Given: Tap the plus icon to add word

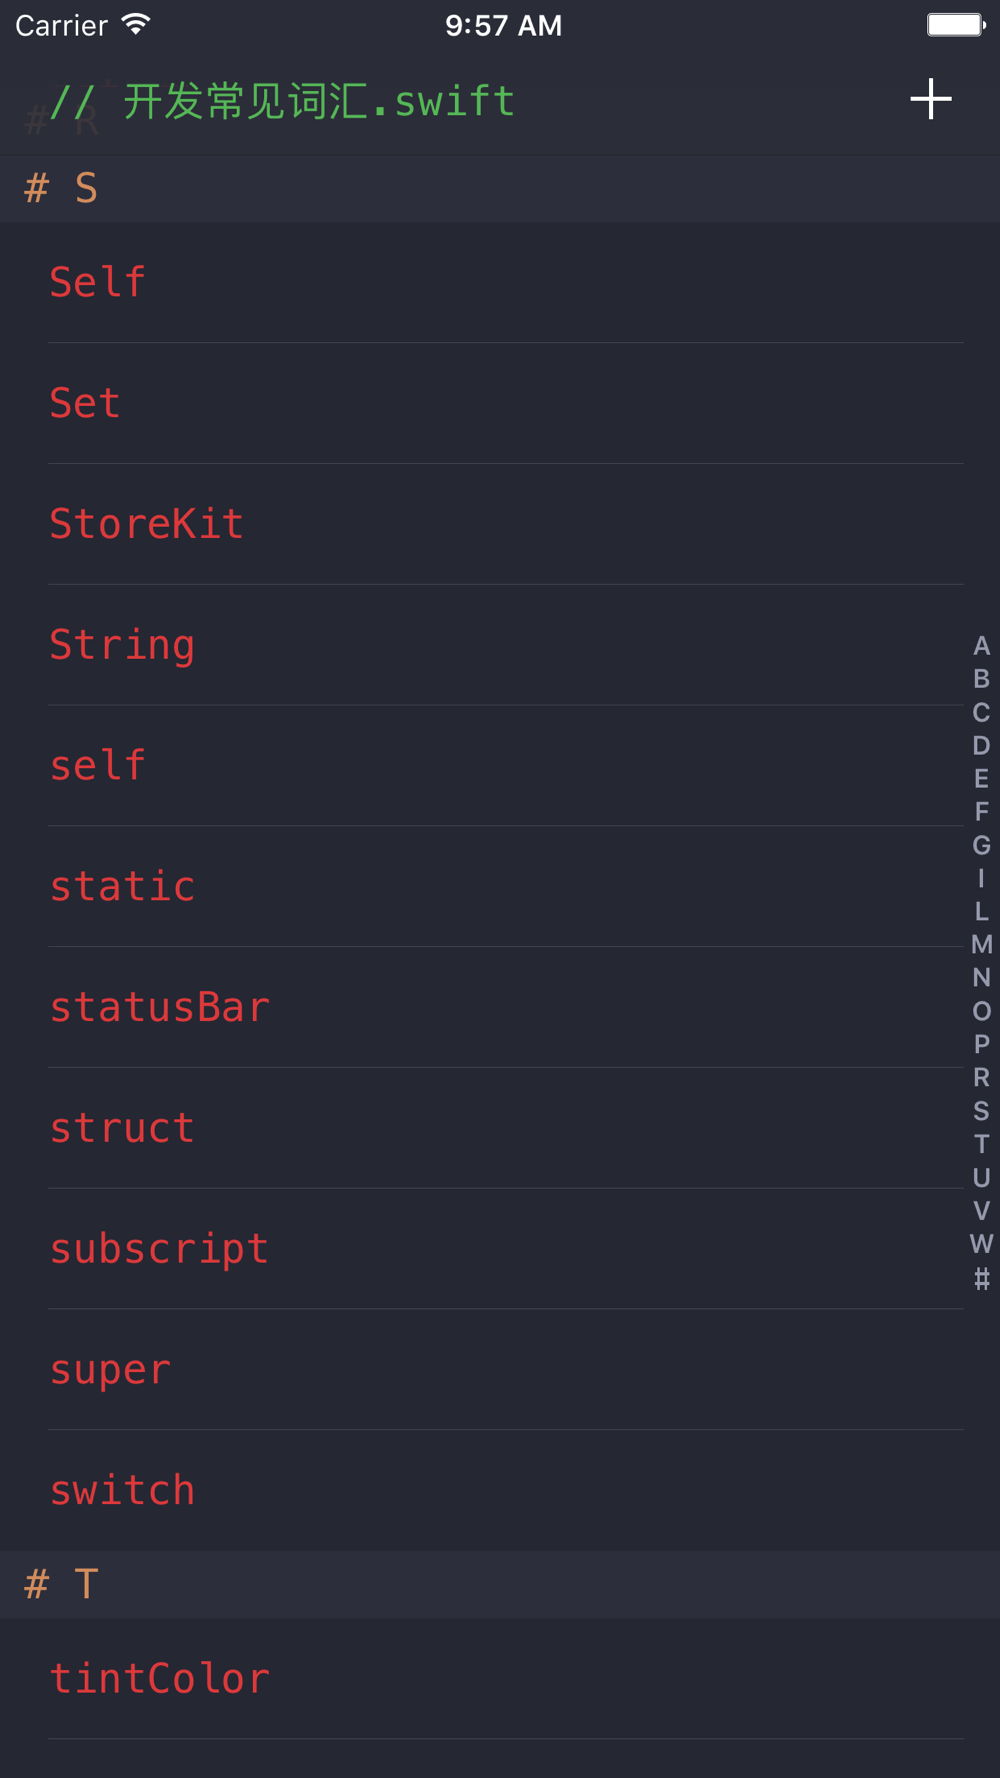Looking at the screenshot, I should [x=930, y=99].
